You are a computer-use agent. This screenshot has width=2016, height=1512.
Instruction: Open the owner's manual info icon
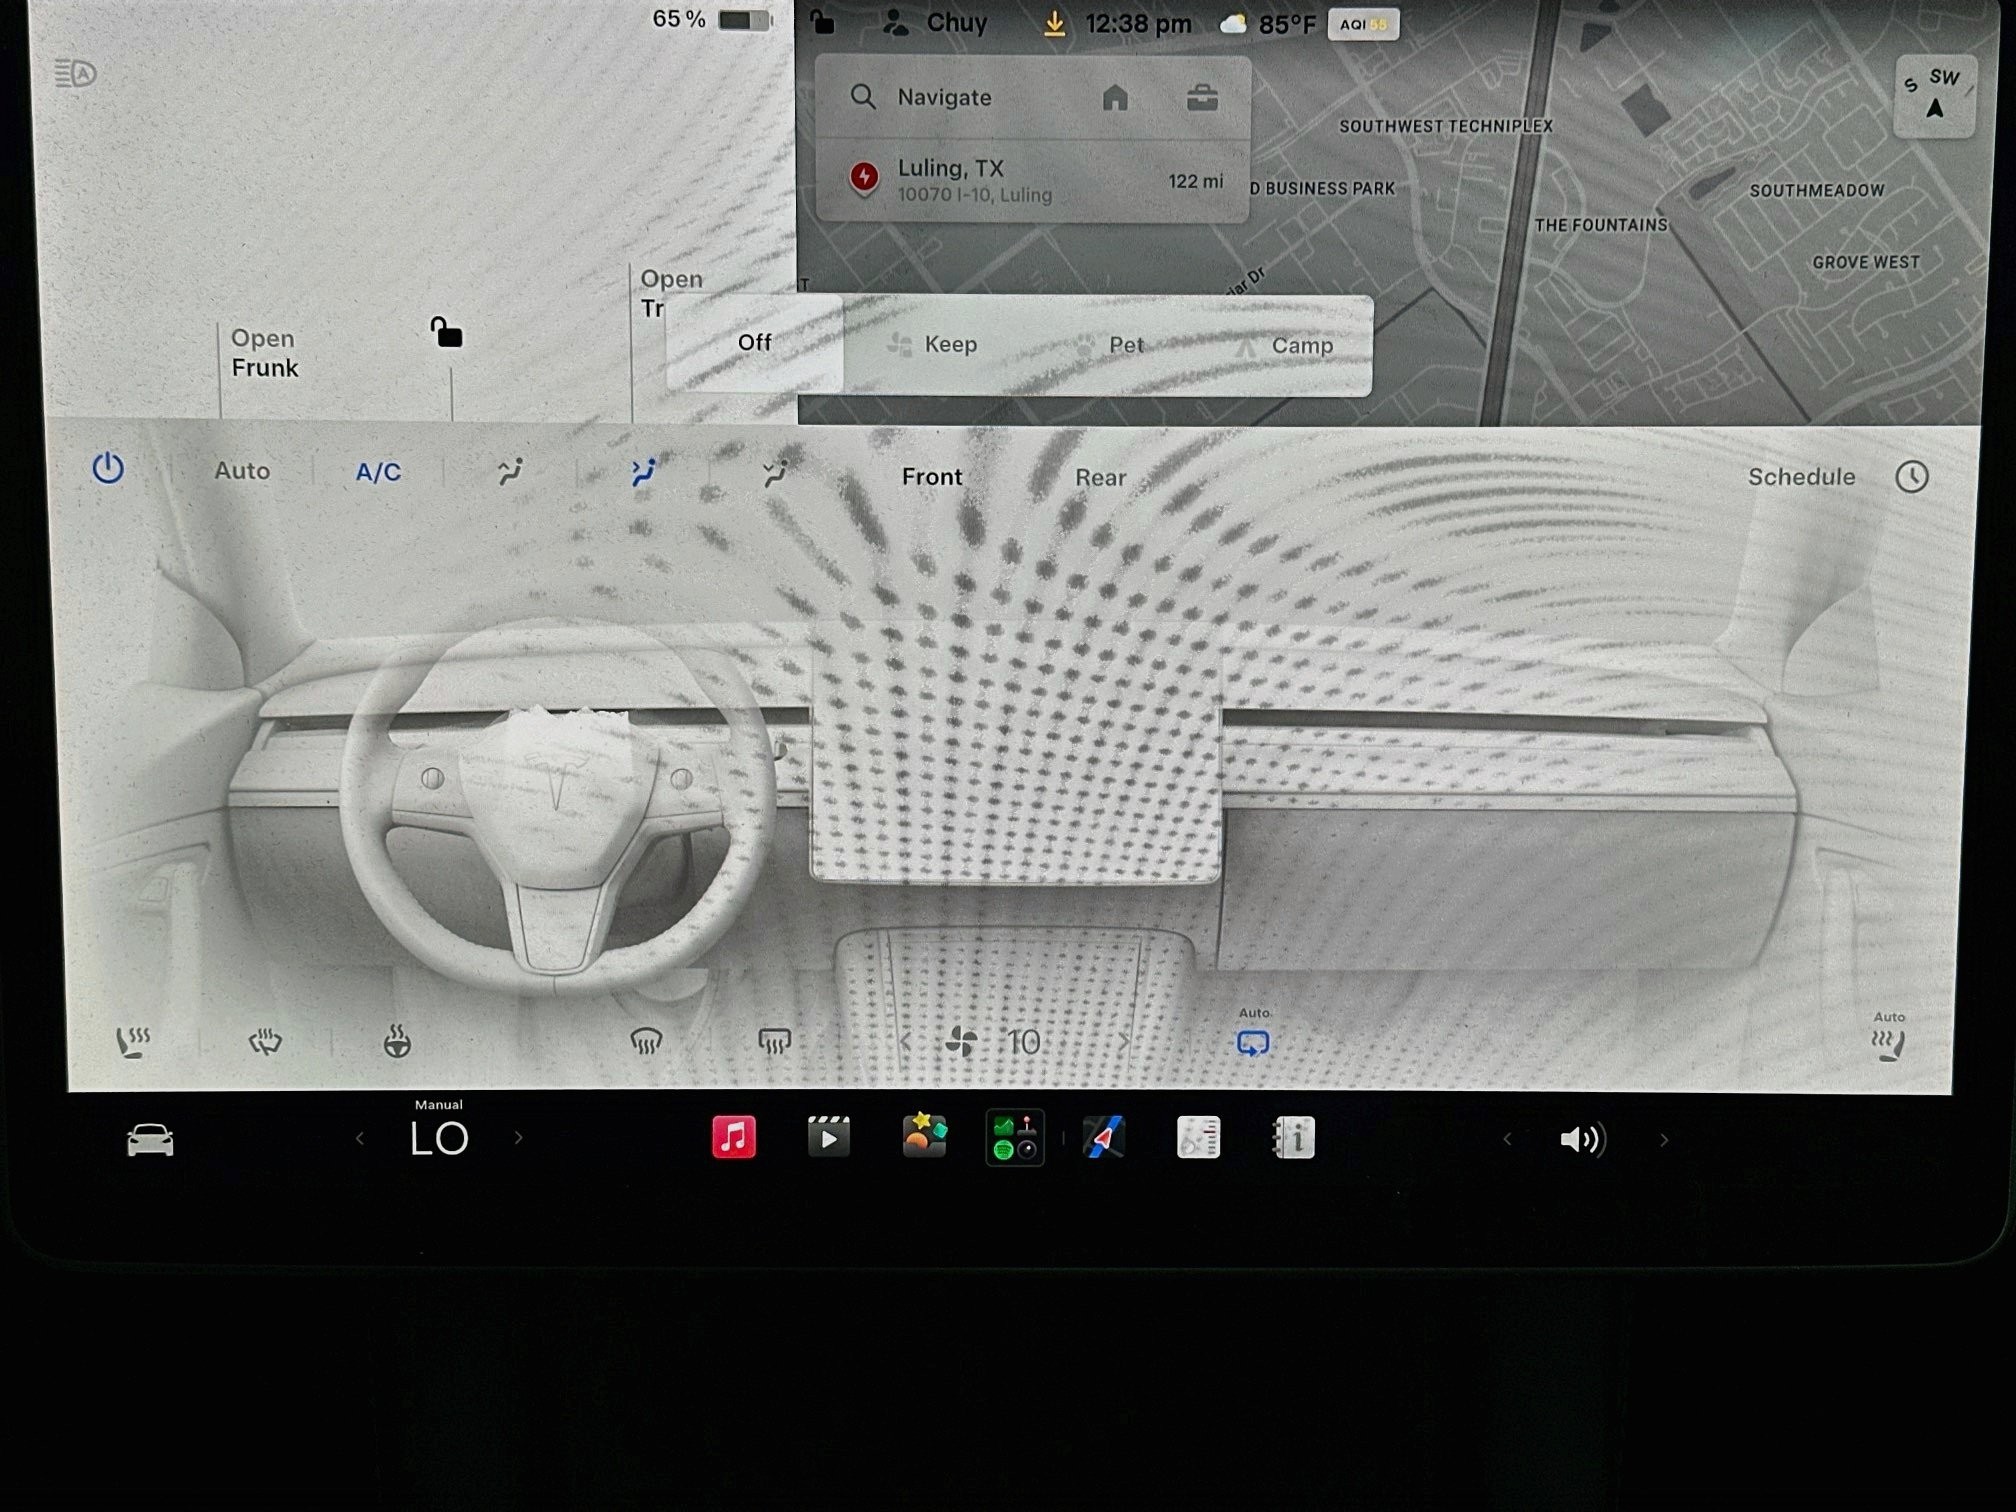(1292, 1138)
